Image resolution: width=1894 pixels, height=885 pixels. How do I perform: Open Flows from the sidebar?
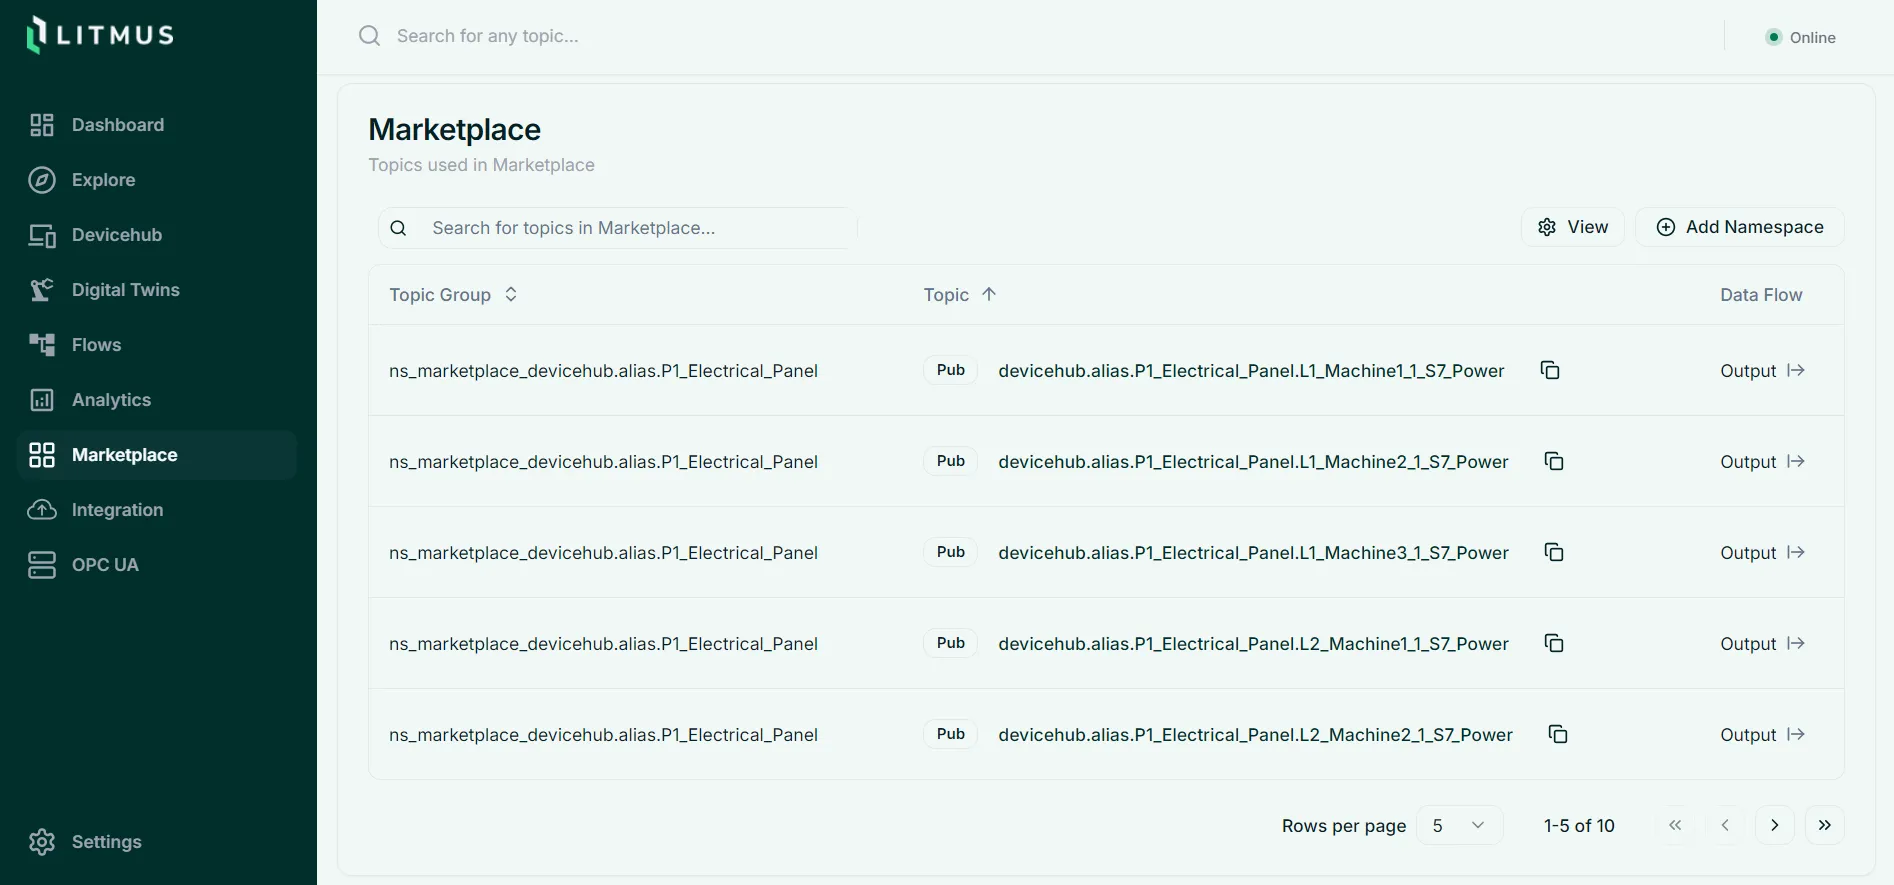[x=157, y=345]
